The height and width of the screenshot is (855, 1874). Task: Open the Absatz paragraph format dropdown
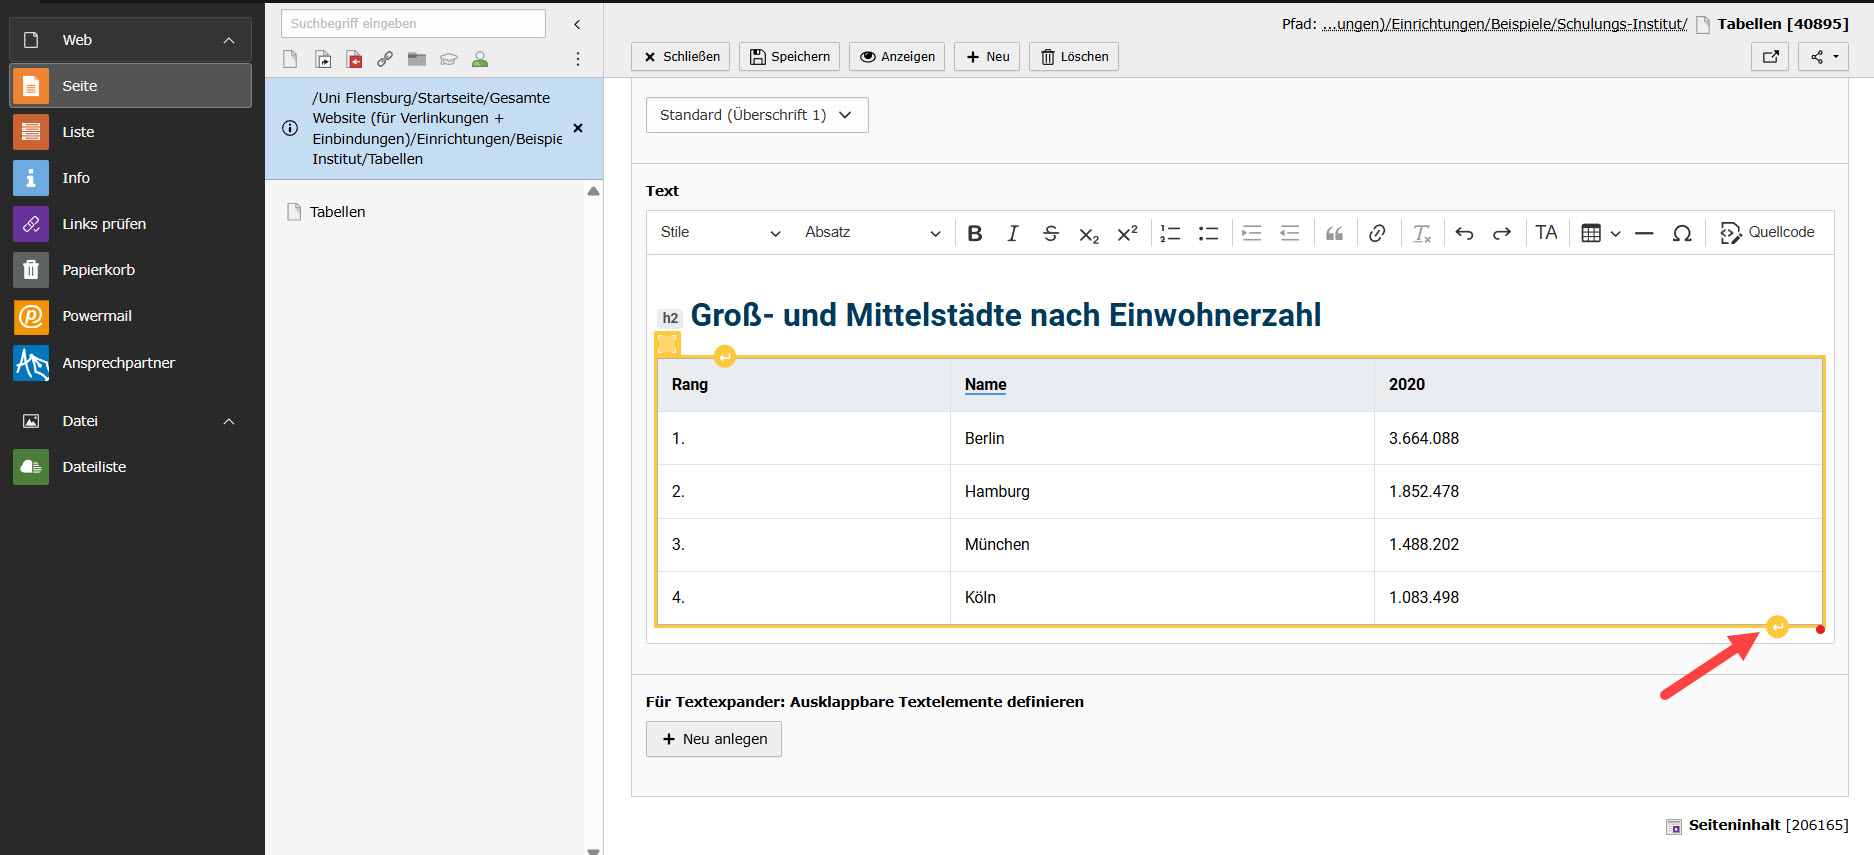click(x=872, y=233)
